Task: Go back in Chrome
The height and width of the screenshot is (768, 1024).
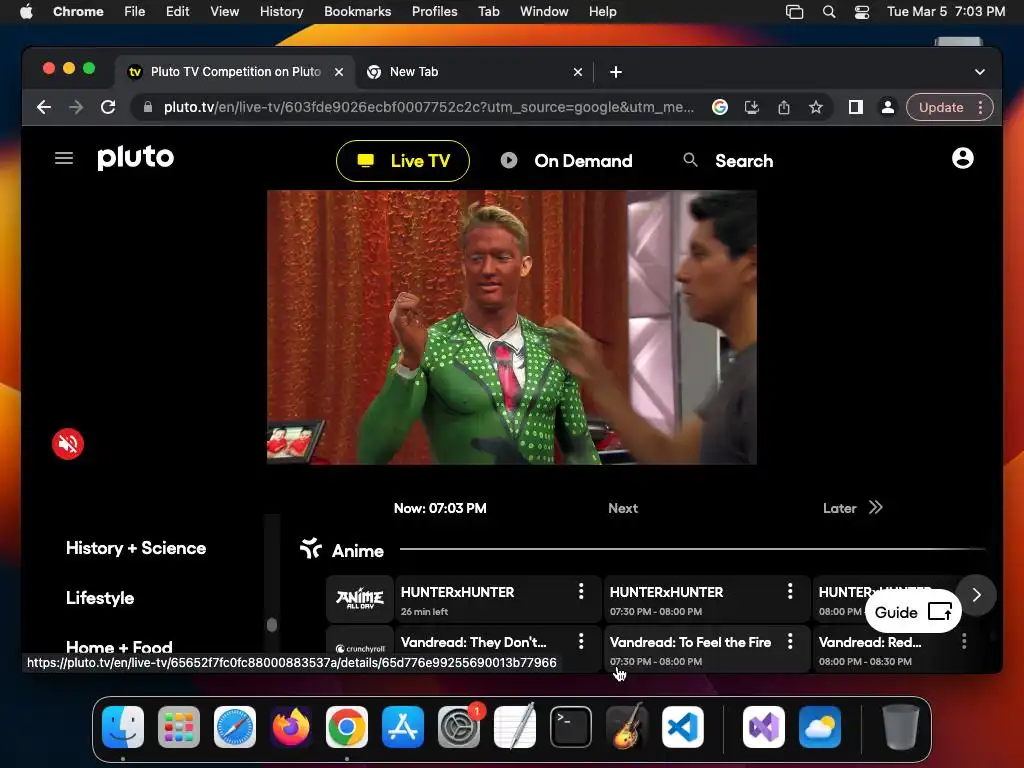Action: point(44,107)
